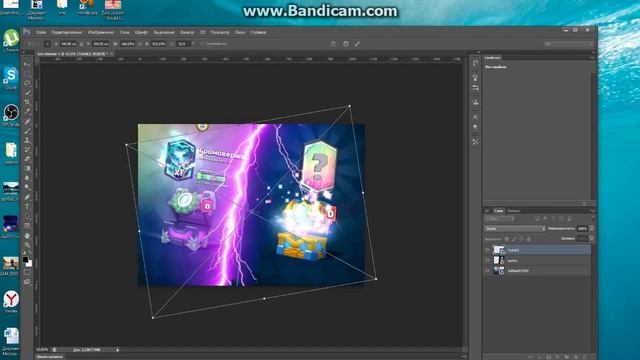Select the History Brush tool
This screenshot has width=640, height=360.
[27, 150]
